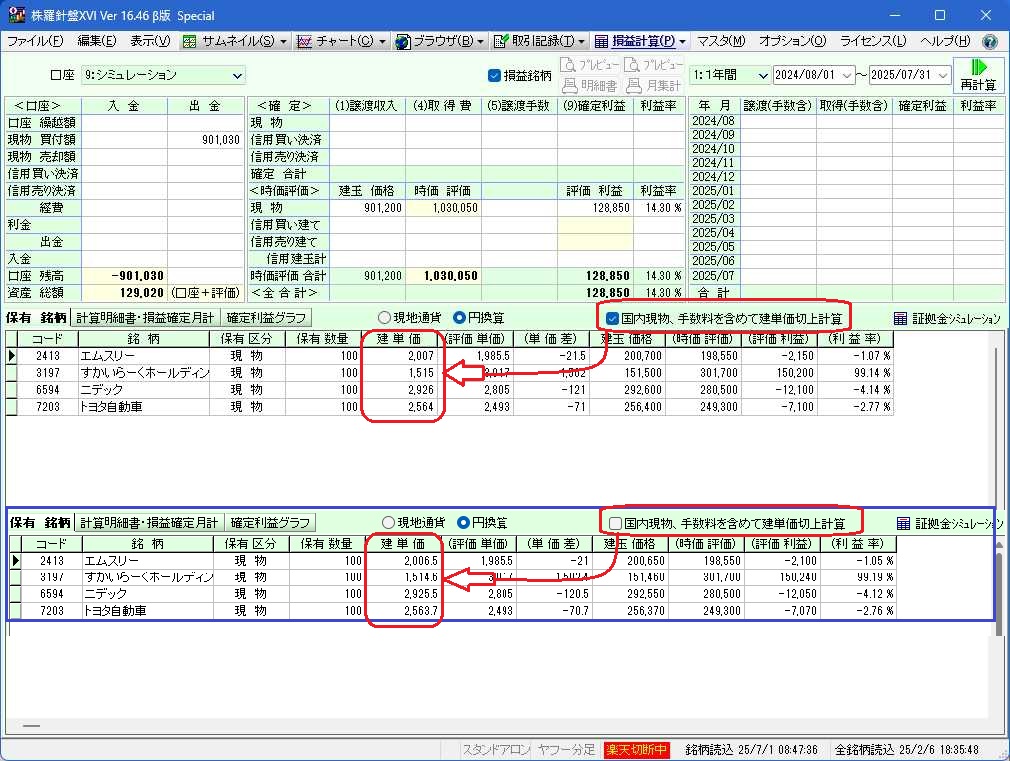Click the 月集計 button label
Viewport: 1010px width, 761px height.
(663, 86)
